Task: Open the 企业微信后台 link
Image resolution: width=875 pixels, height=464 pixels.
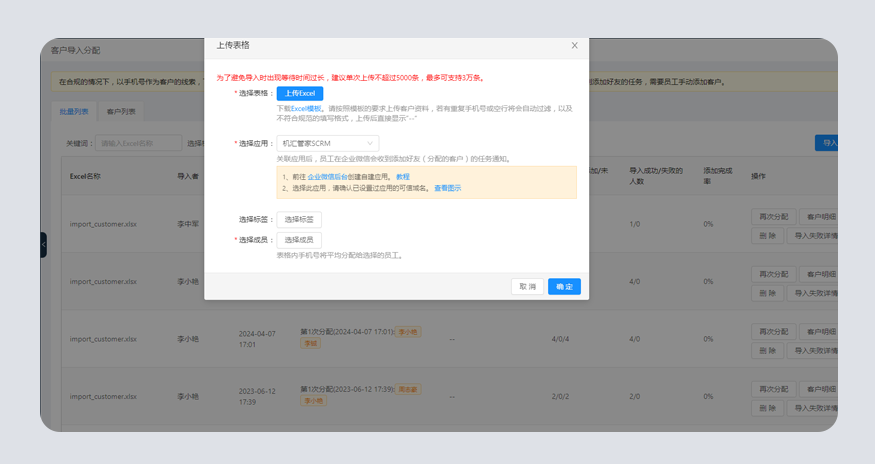Action: click(328, 177)
